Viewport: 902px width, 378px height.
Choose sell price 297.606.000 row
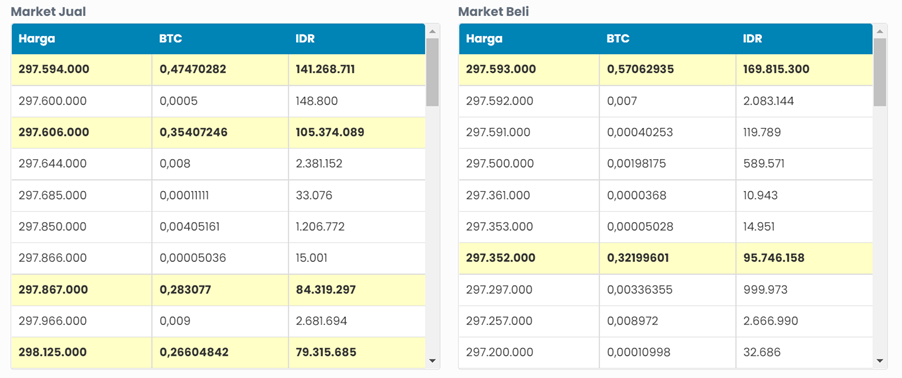(219, 132)
